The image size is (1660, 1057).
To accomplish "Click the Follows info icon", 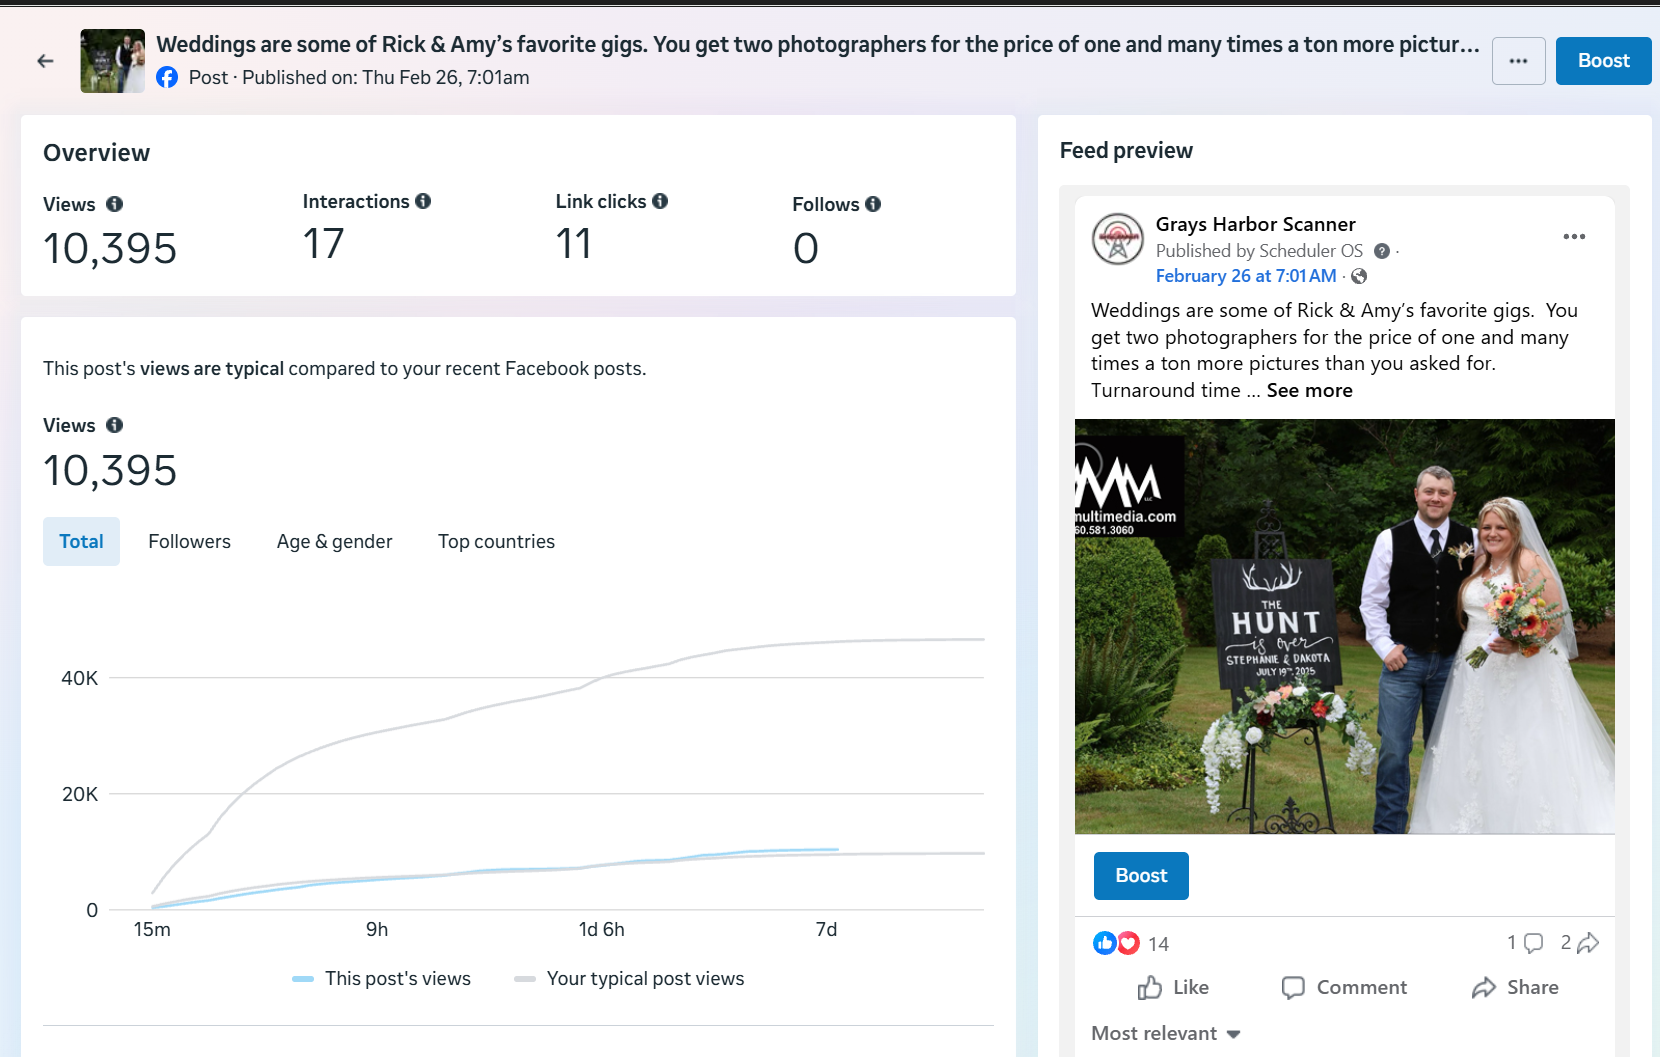I will [873, 204].
